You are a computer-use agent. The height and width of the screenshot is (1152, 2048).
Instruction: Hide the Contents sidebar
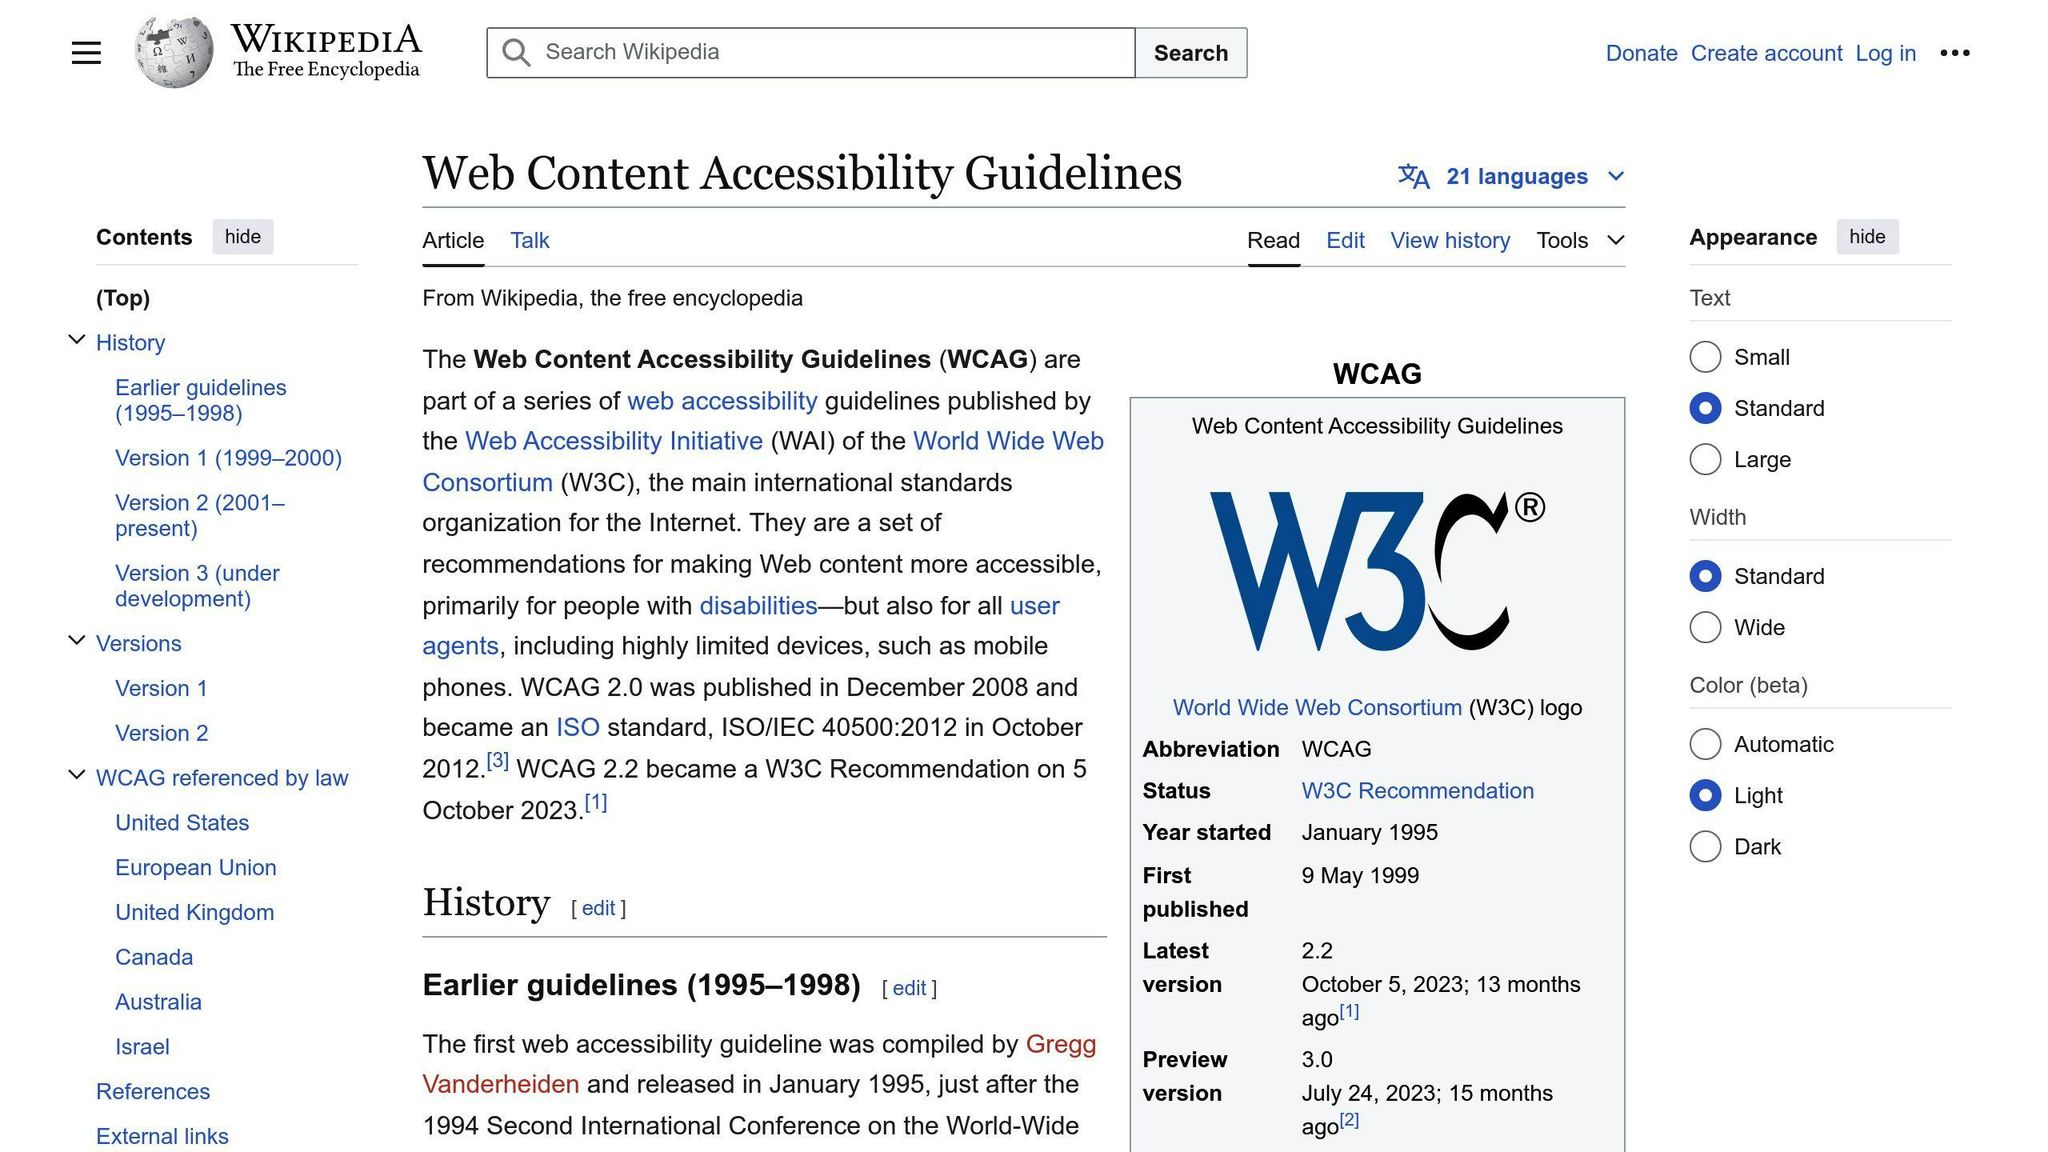coord(242,237)
